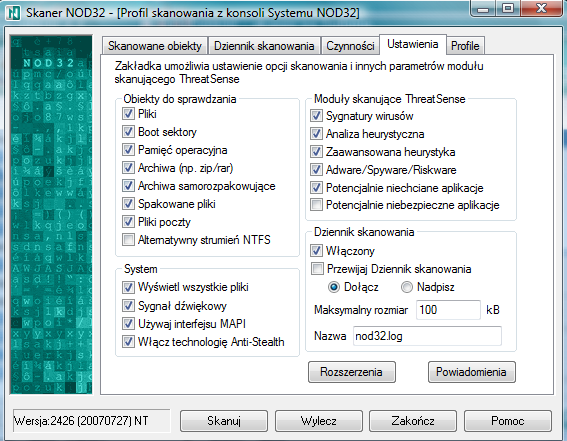The width and height of the screenshot is (567, 441).
Task: Select the Ustawienia tab
Action: click(x=413, y=44)
